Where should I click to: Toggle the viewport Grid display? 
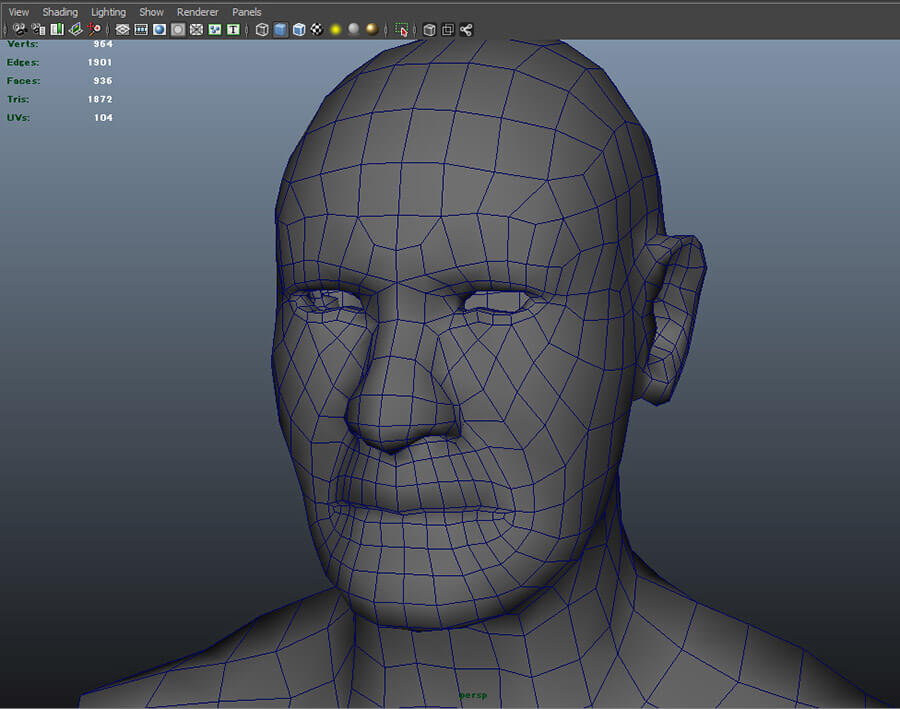click(x=122, y=29)
